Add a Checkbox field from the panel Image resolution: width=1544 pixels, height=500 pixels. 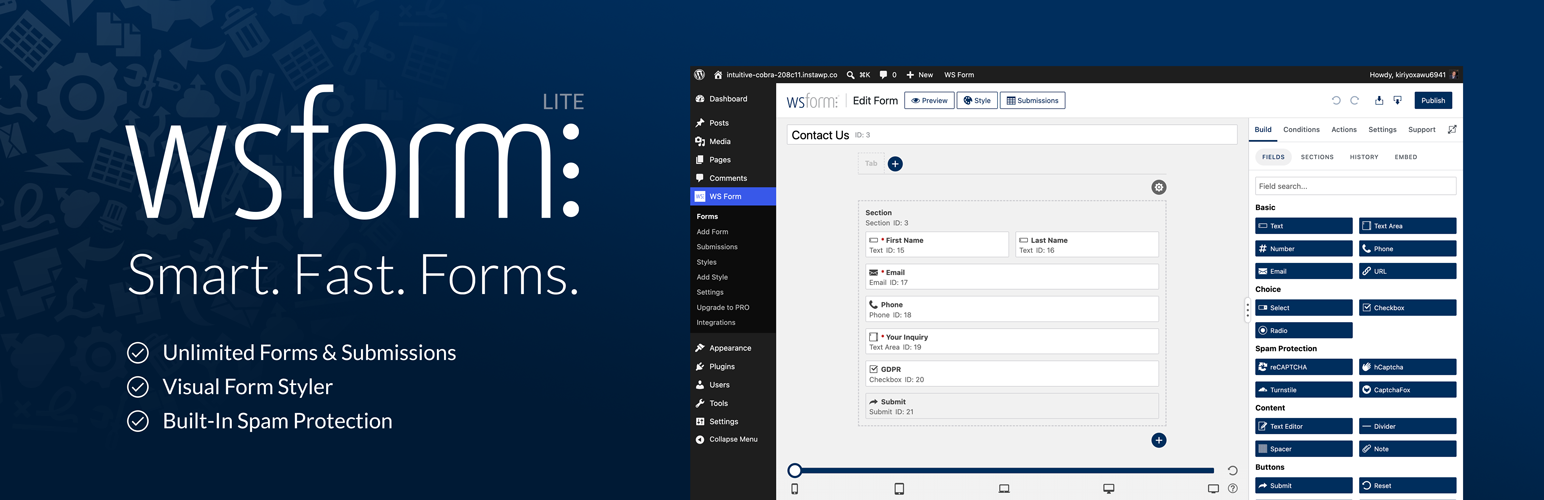point(1407,308)
